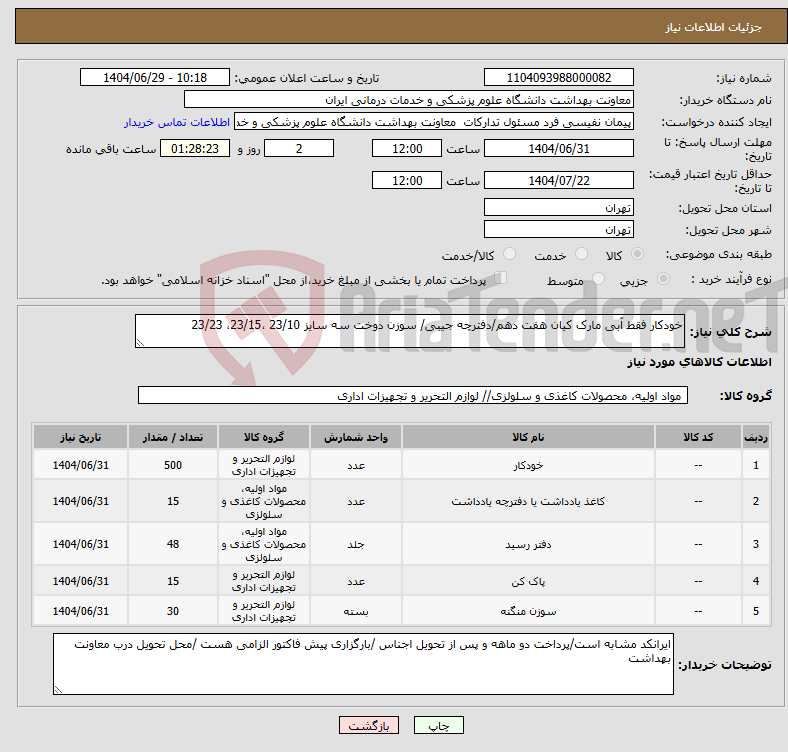
Task: Click the price validity date 1404/07/22 field
Action: [558, 180]
